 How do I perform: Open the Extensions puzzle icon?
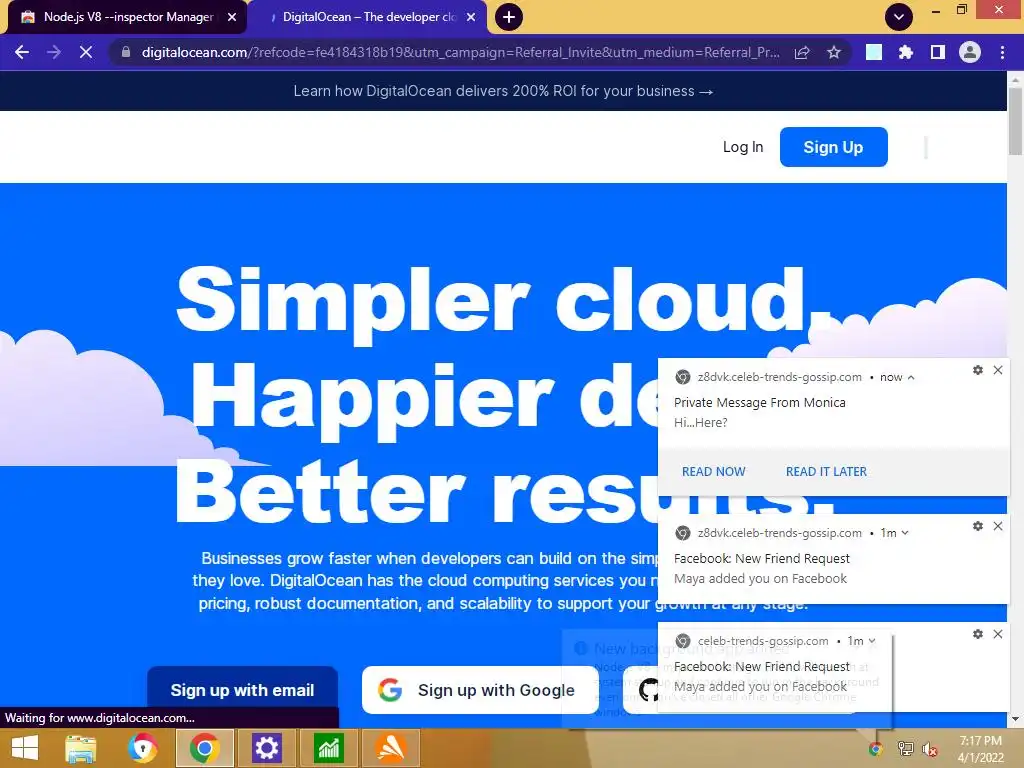[905, 52]
